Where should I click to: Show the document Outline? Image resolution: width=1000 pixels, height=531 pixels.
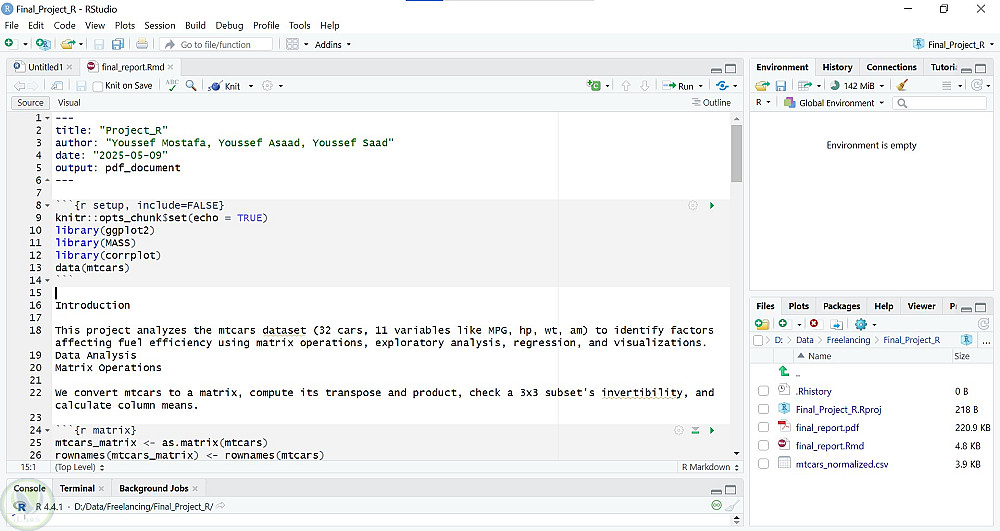pos(711,103)
